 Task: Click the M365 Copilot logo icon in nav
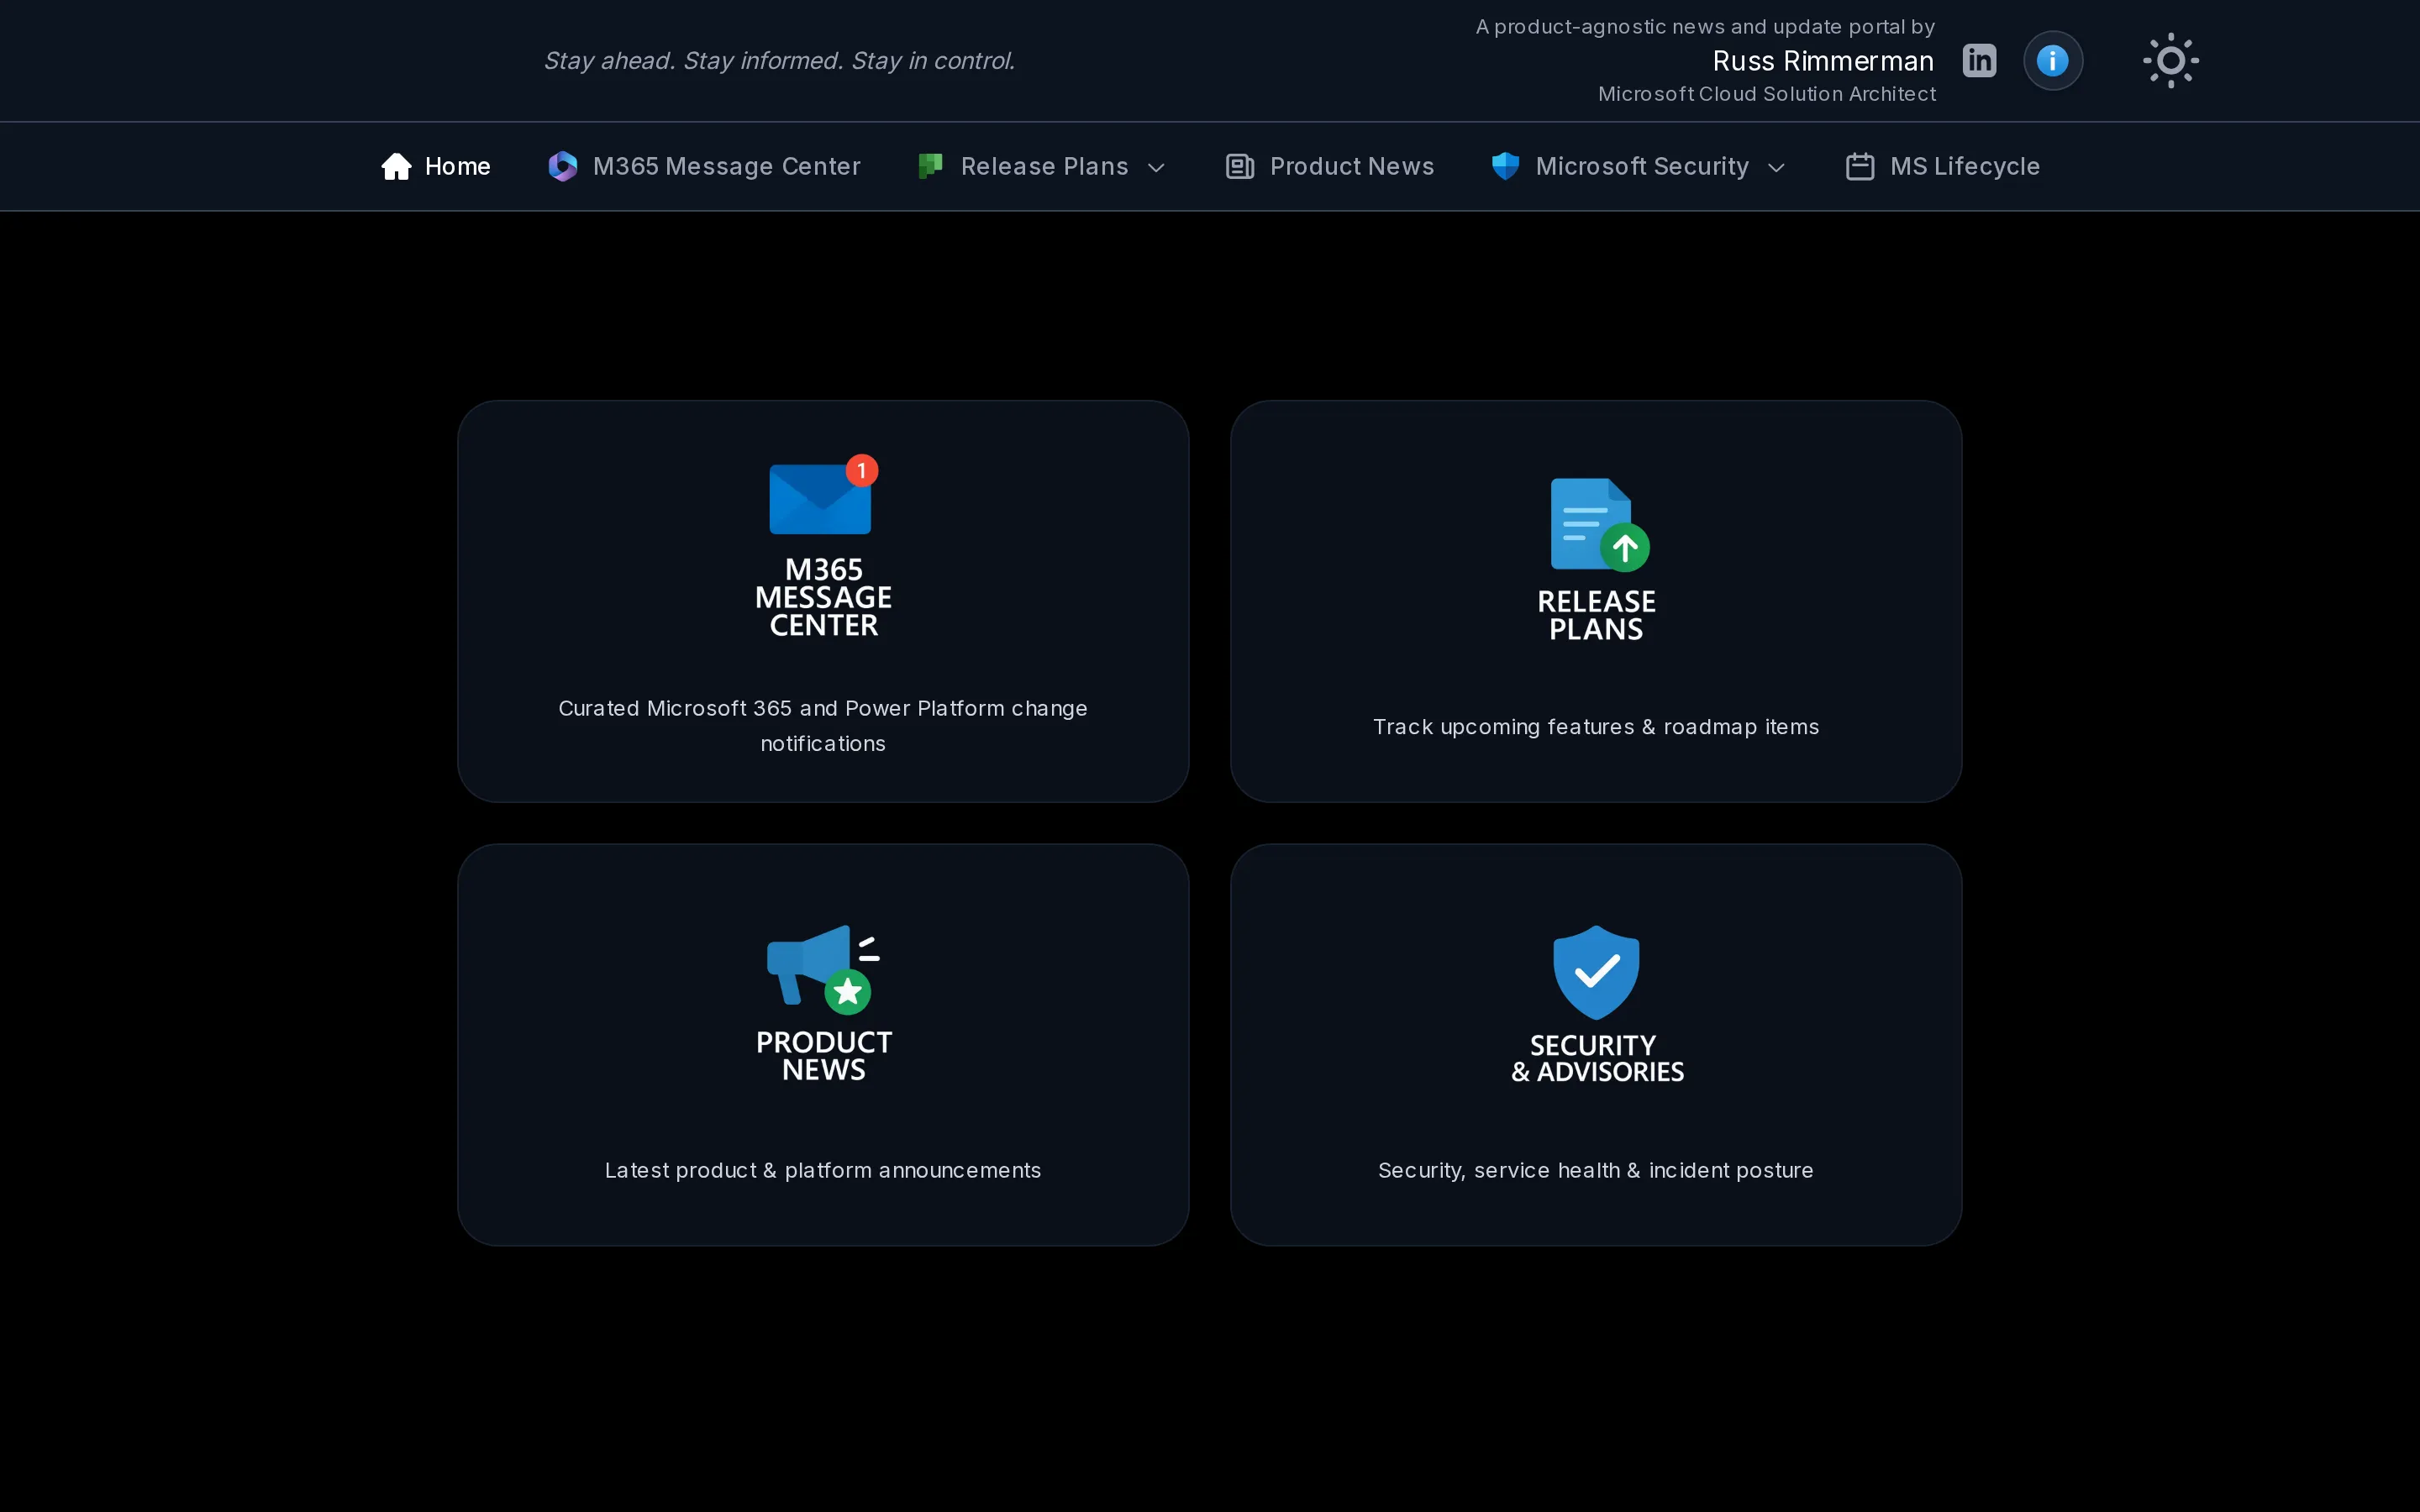point(562,166)
